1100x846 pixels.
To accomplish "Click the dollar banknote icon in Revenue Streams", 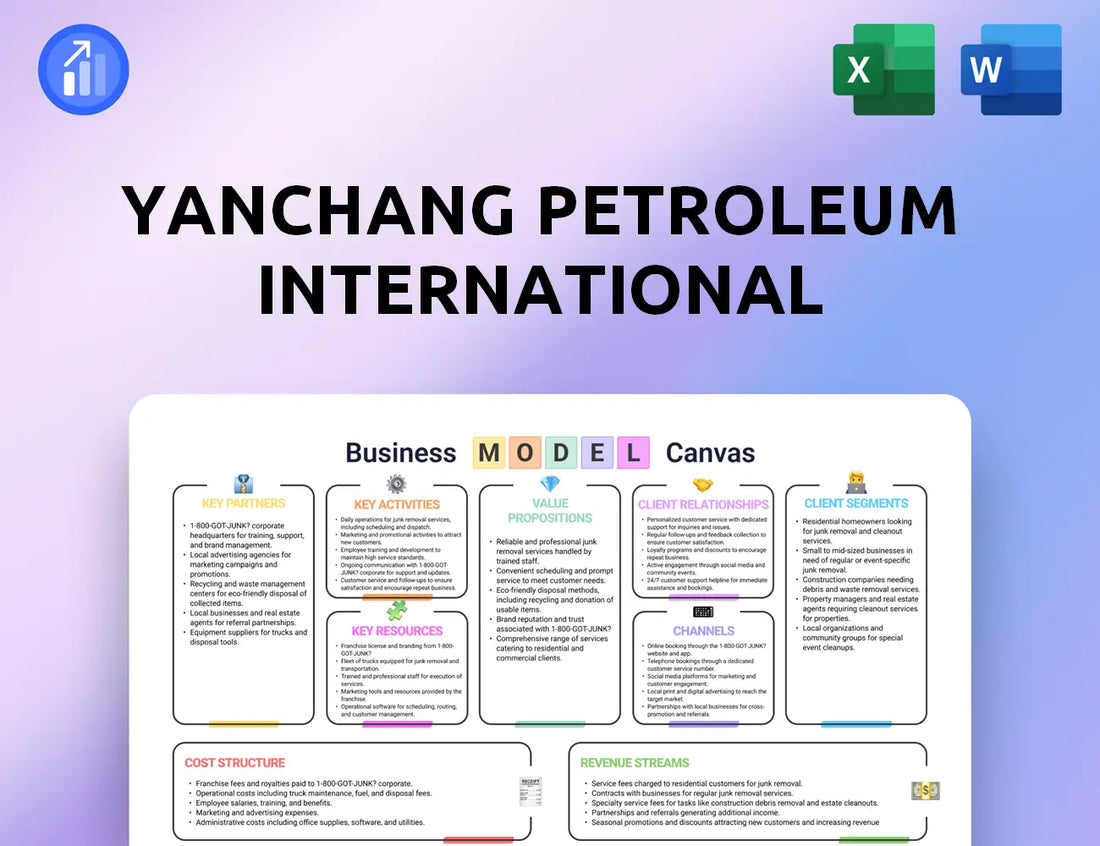I will (925, 791).
